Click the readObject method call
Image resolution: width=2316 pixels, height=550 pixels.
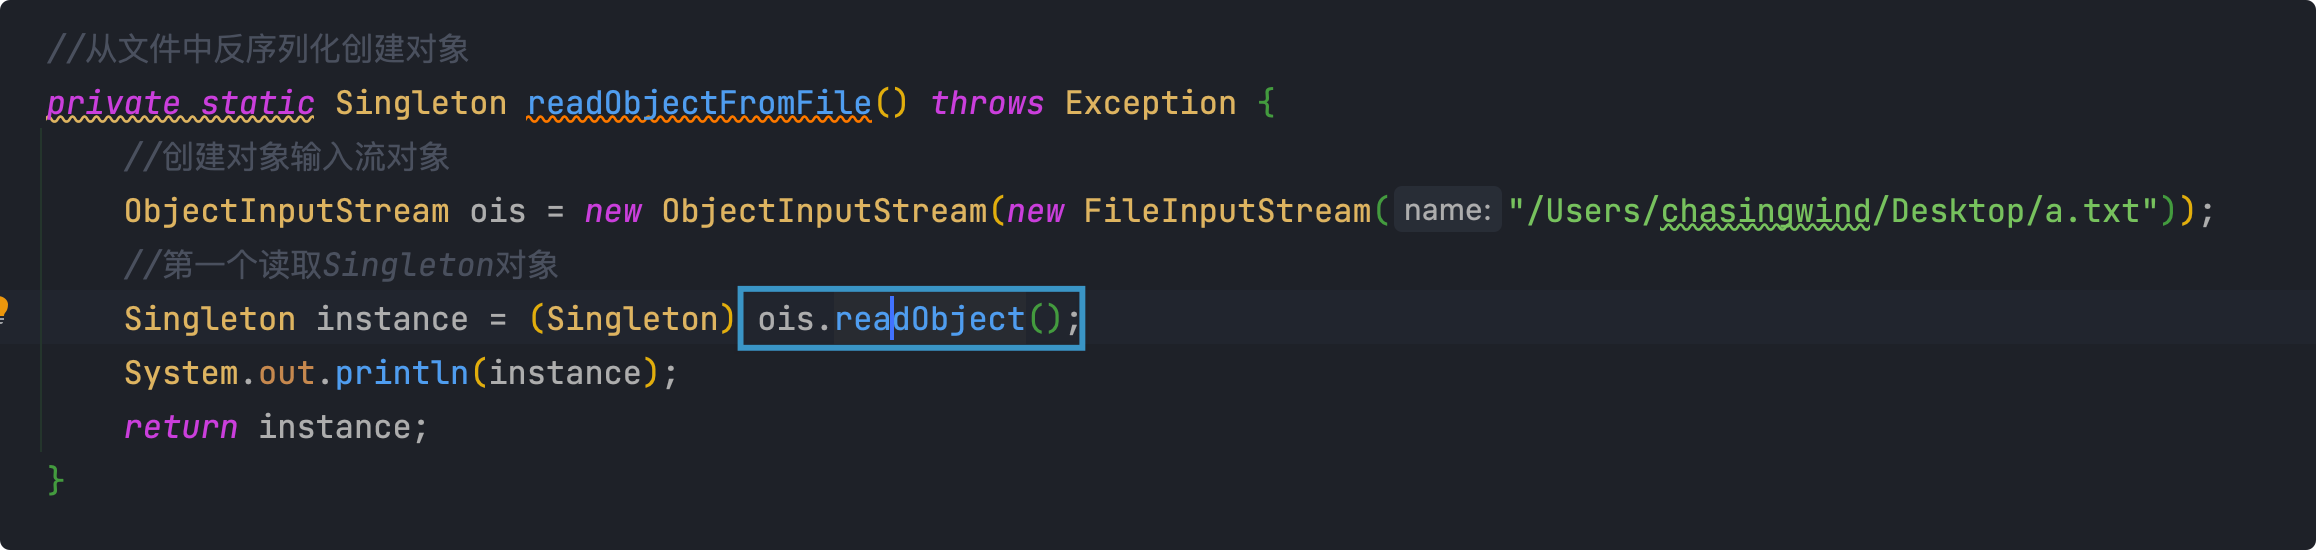click(x=930, y=319)
